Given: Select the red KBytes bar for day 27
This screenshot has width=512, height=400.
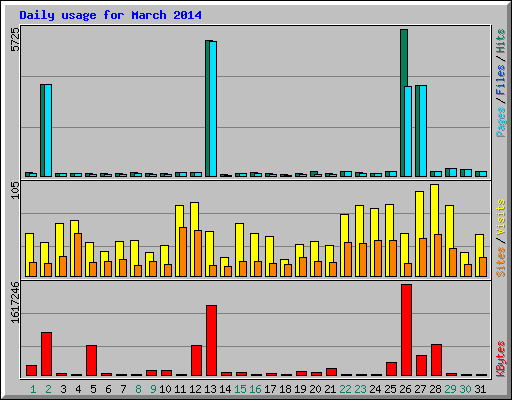Looking at the screenshot, I should (421, 366).
